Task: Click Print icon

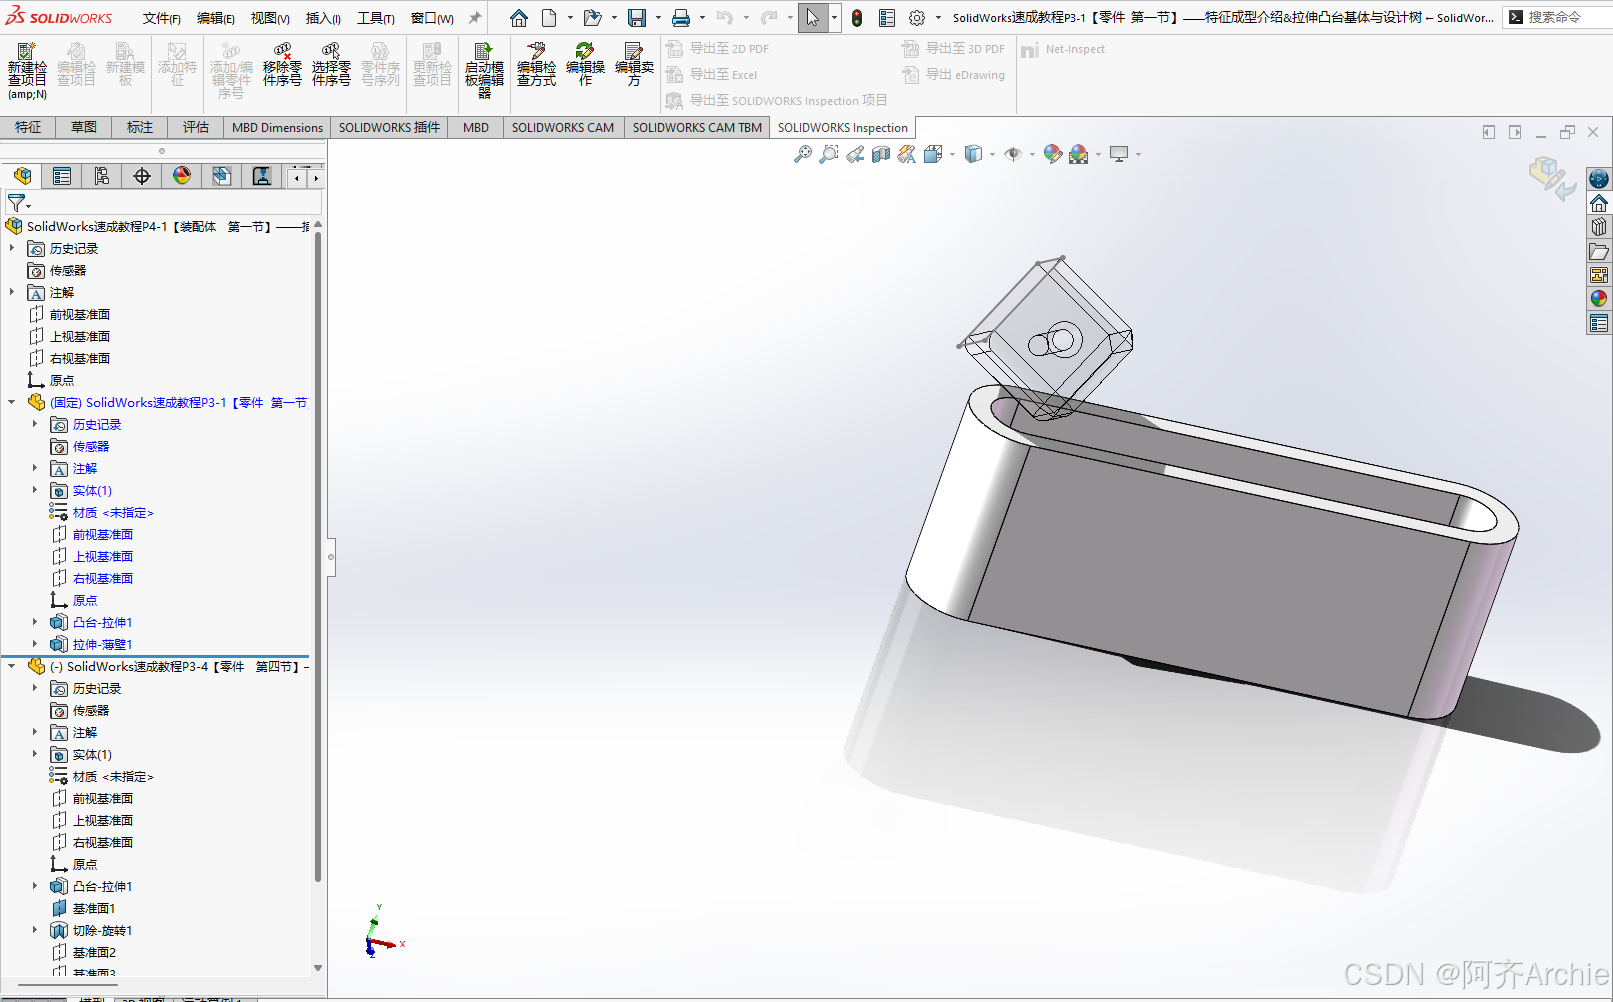Action: click(681, 18)
